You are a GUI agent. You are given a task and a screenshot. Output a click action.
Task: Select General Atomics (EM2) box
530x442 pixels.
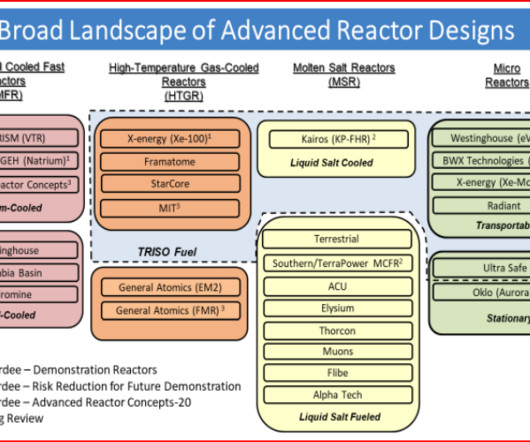coord(170,288)
